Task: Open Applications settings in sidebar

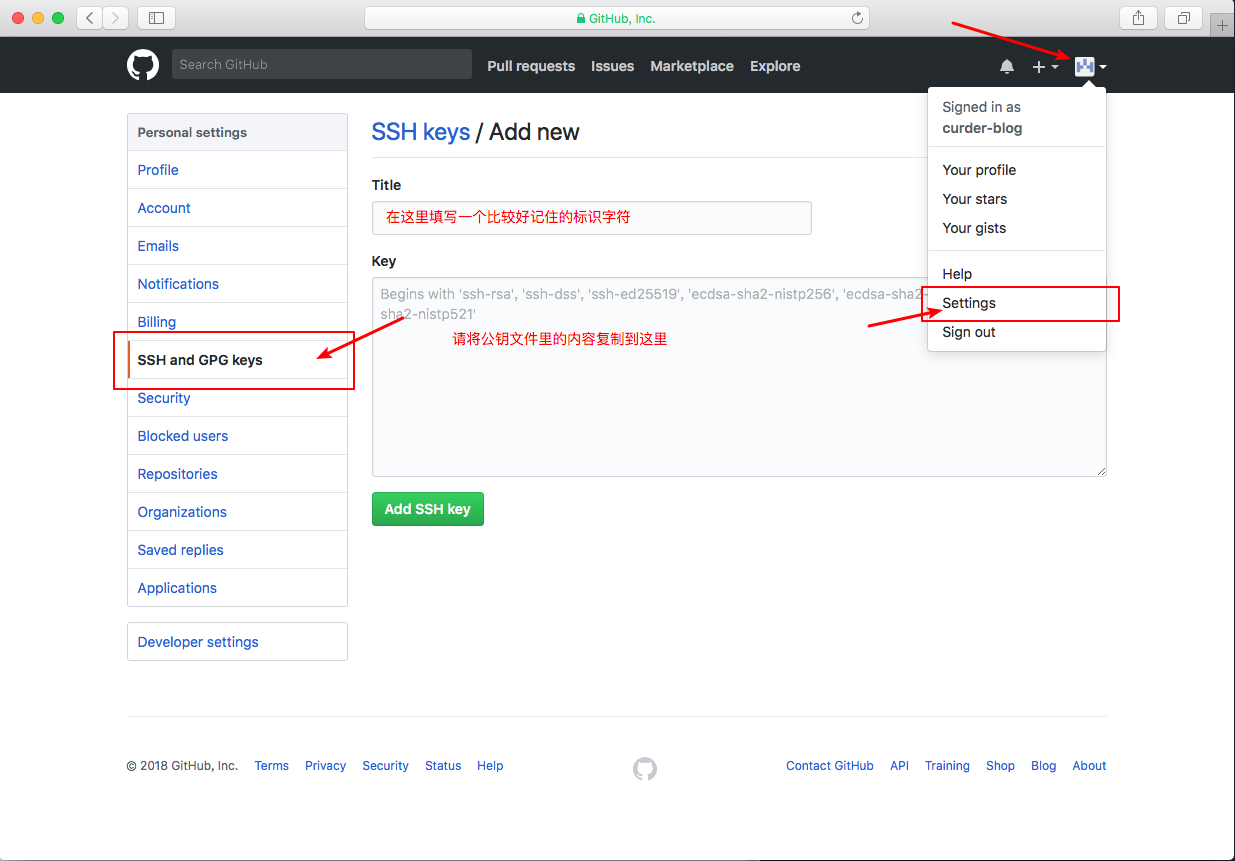Action: [237, 588]
